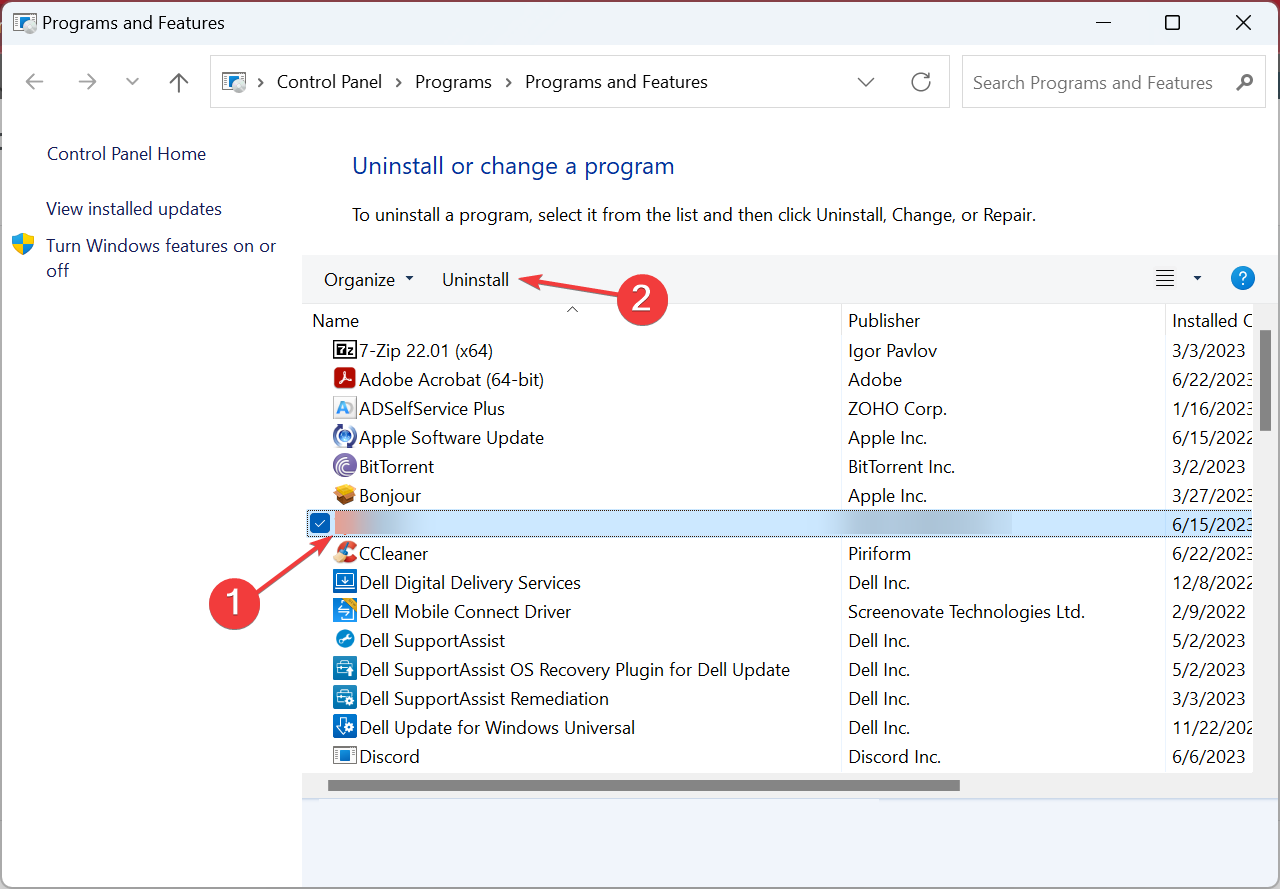Click the Discord program icon
Screen dimensions: 1280x889
(344, 756)
